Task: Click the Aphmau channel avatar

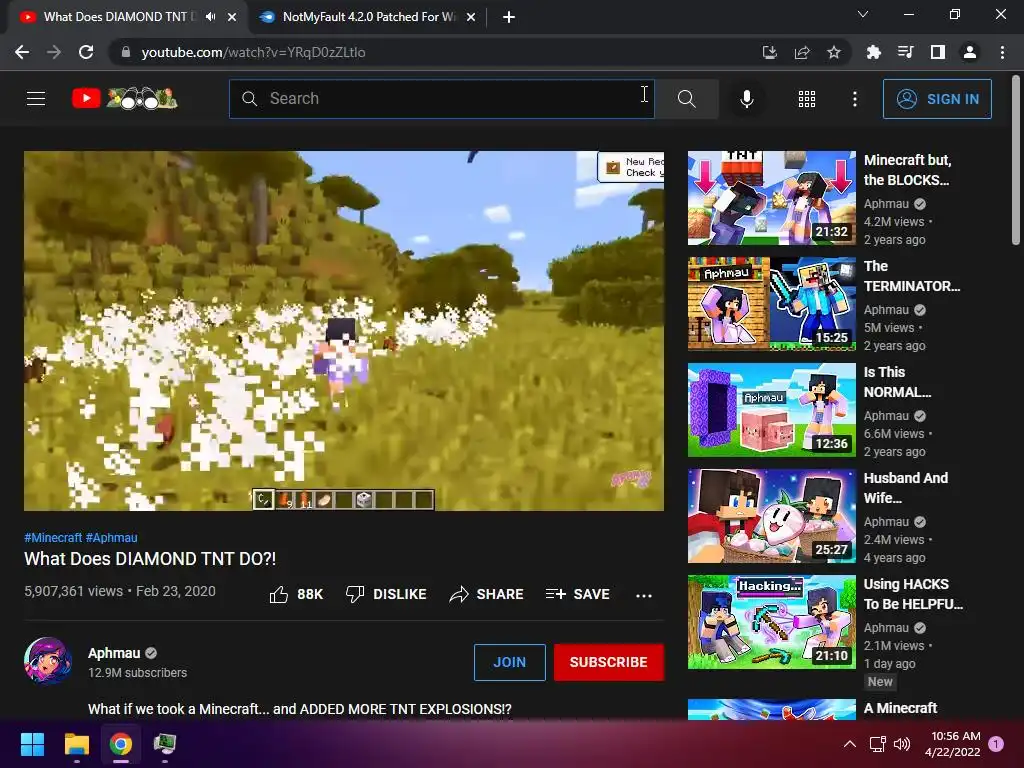Action: click(x=48, y=661)
